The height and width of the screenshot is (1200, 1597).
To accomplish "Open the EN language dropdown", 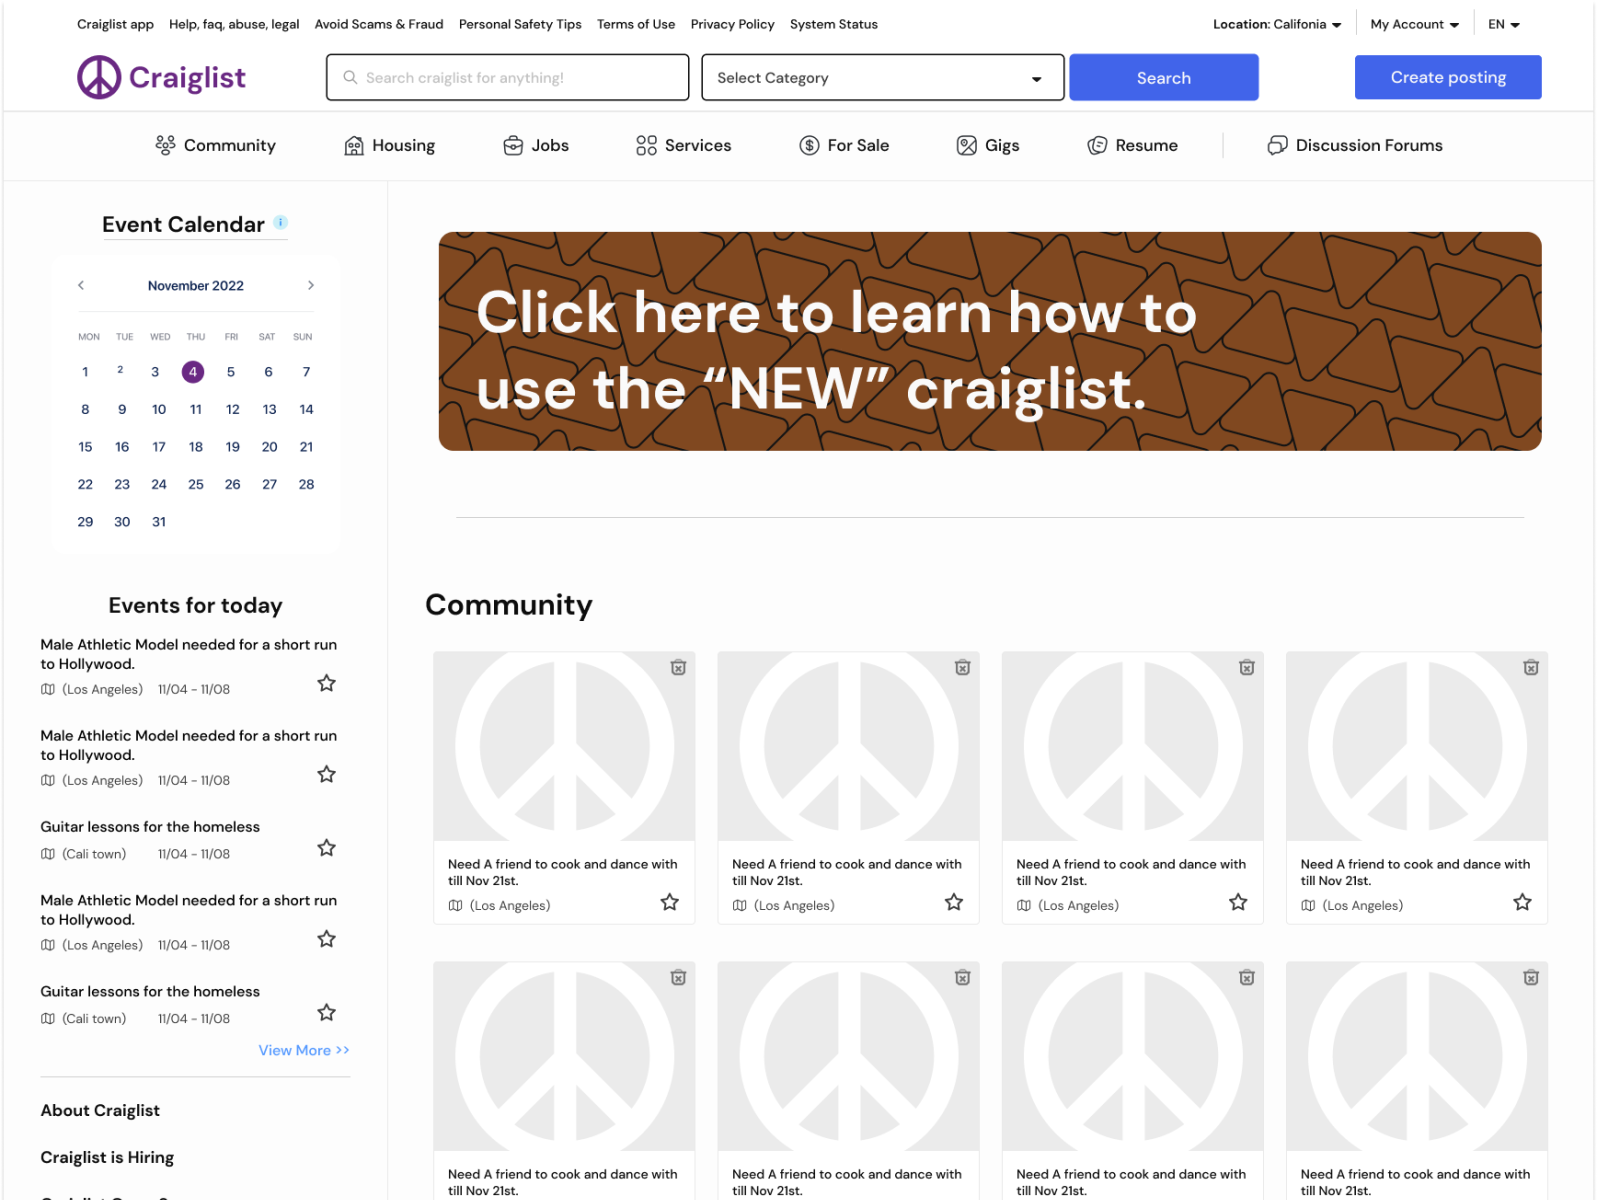I will point(1504,24).
